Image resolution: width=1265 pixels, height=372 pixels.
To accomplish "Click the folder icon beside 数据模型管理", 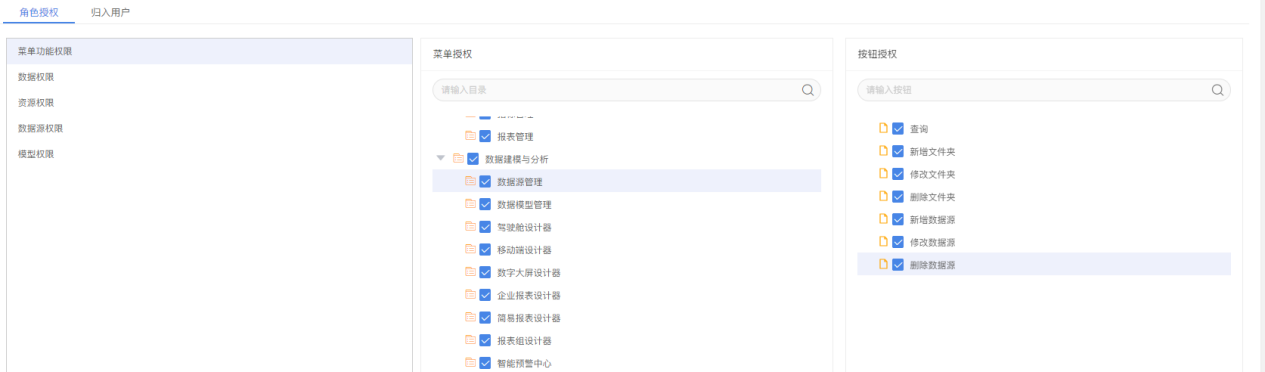I will coord(470,204).
